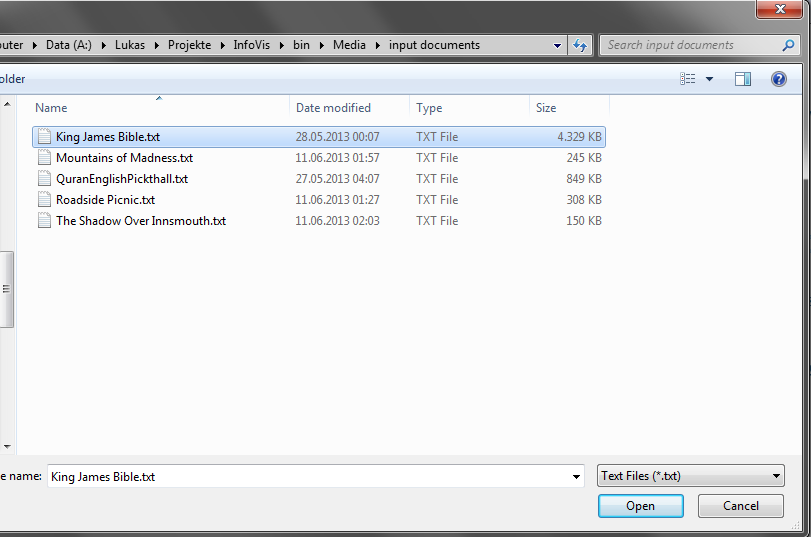Open the Help question mark icon
The image size is (811, 537).
click(x=778, y=79)
